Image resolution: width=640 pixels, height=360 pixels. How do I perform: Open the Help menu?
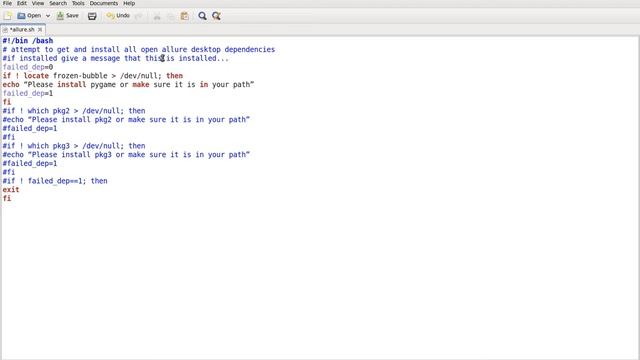(x=129, y=3)
